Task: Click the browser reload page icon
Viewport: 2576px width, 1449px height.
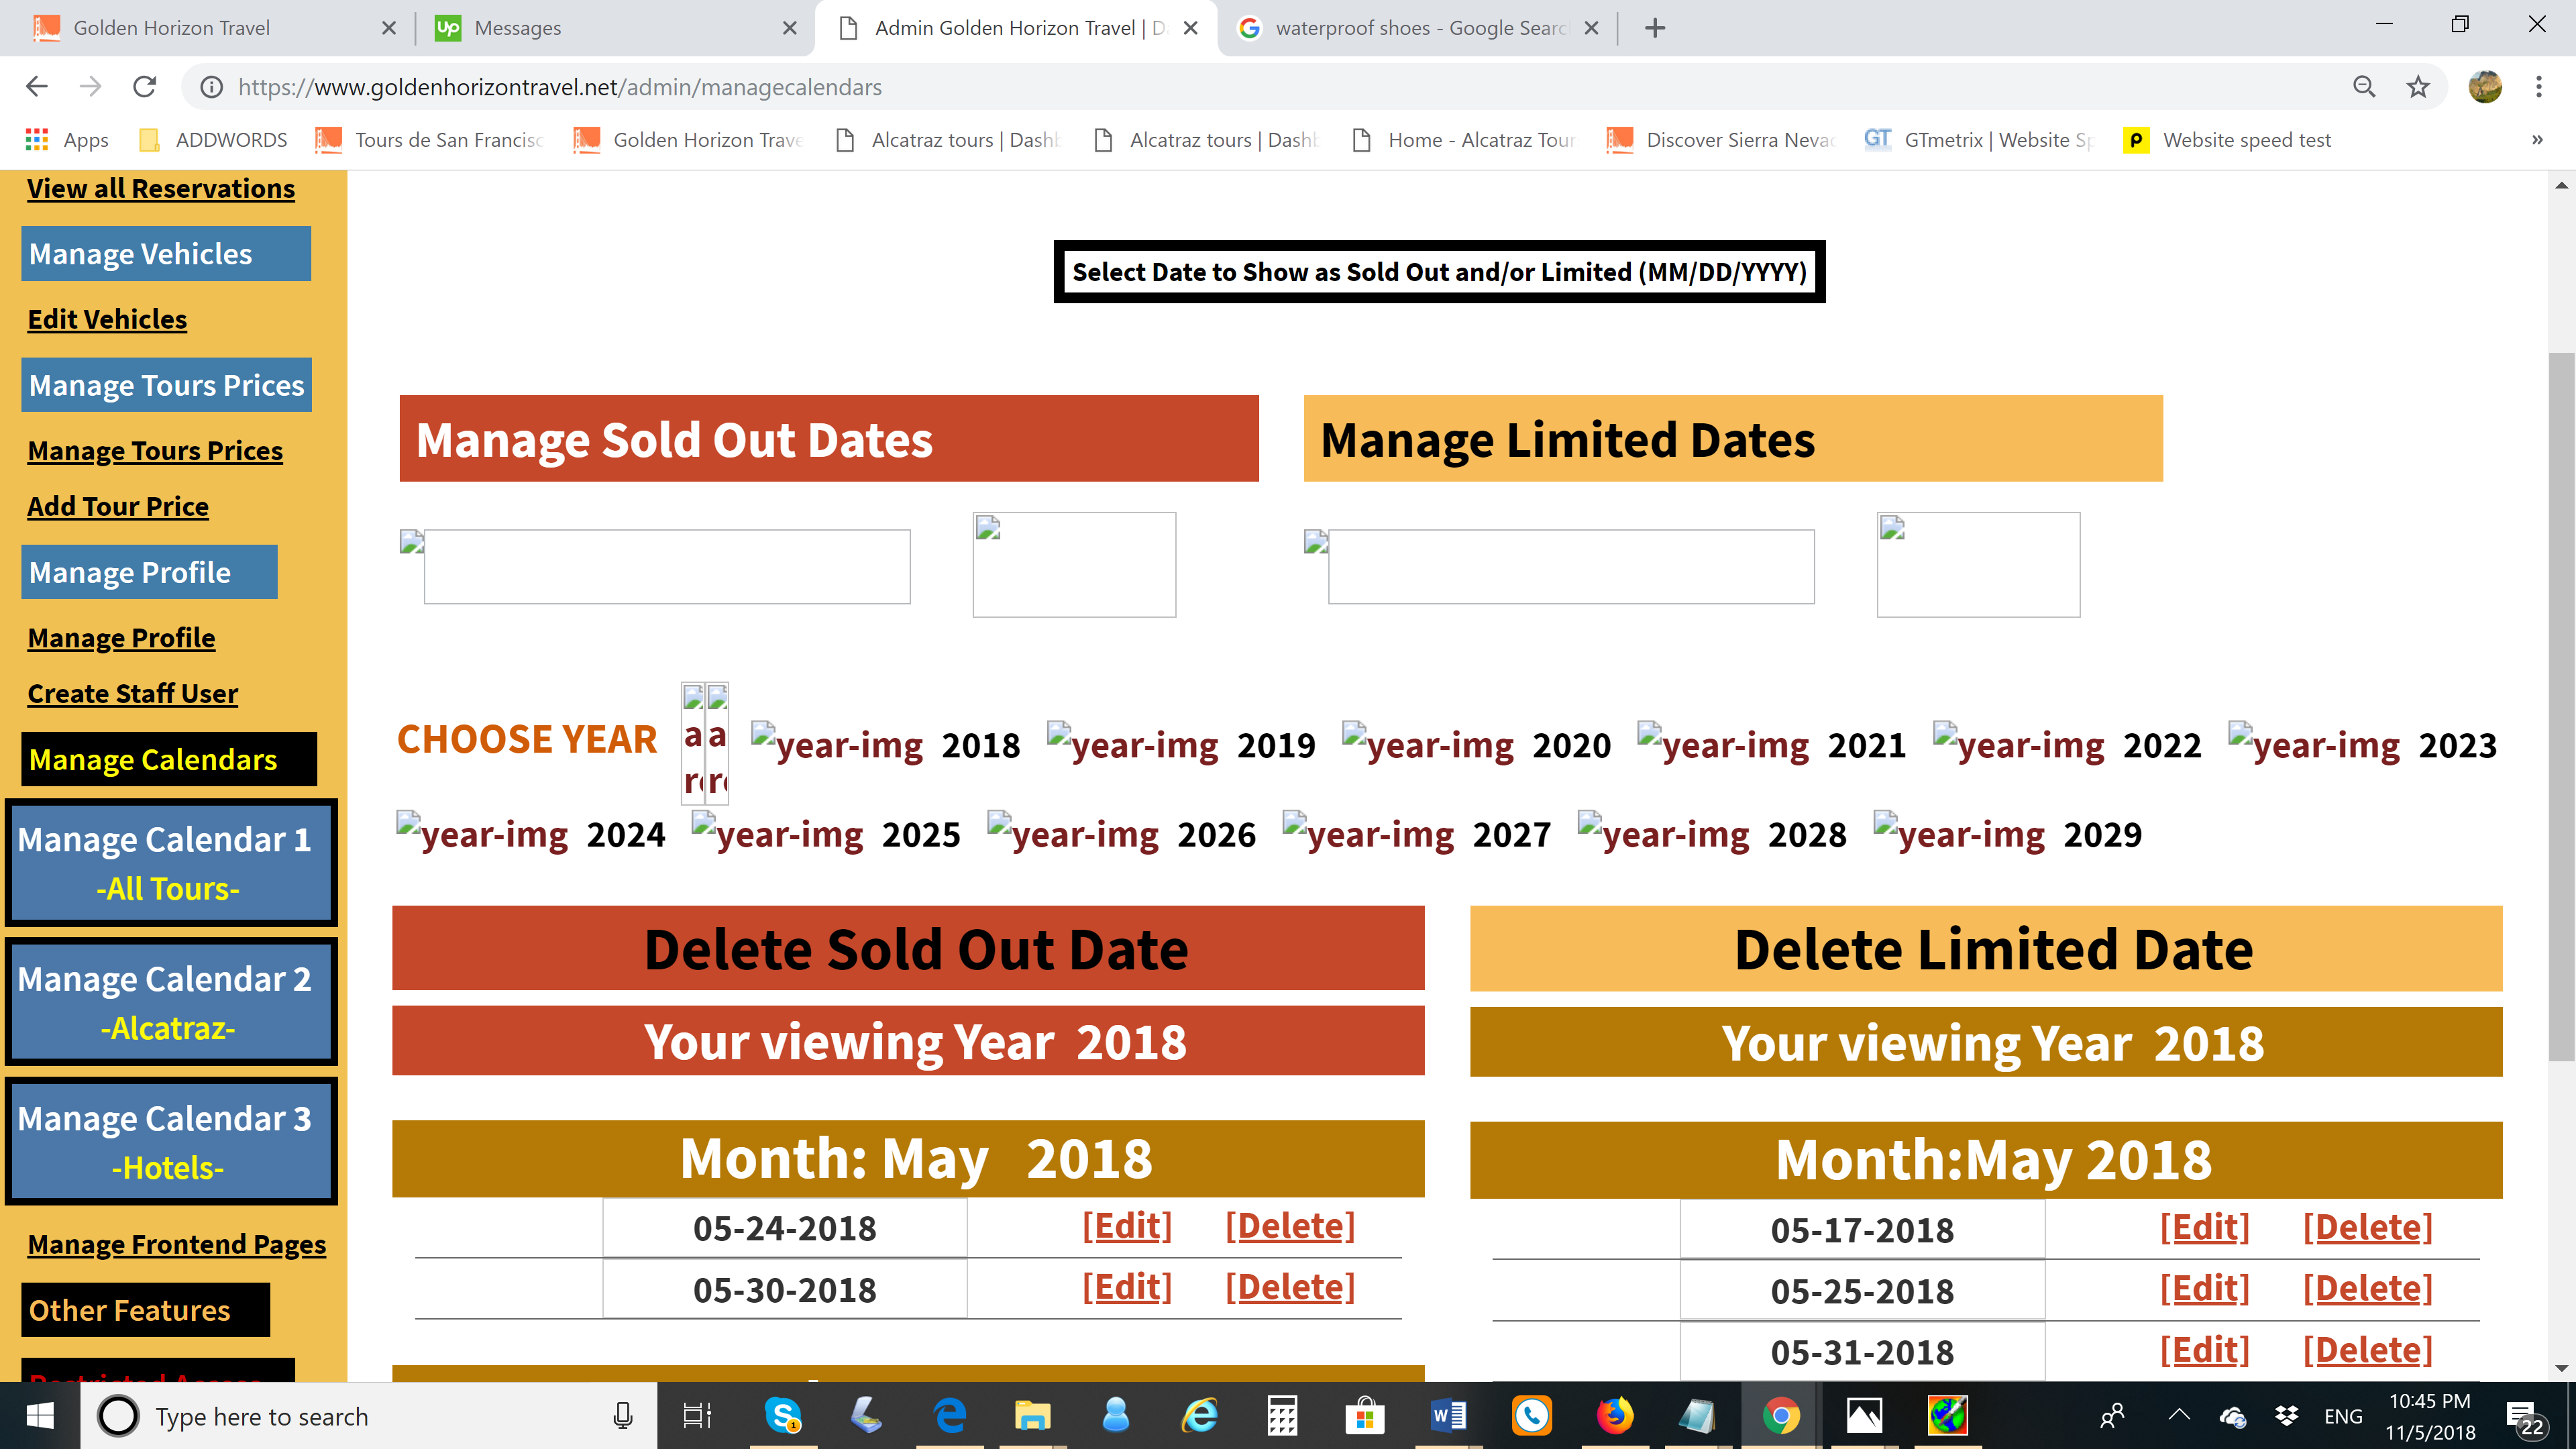Action: click(x=145, y=87)
